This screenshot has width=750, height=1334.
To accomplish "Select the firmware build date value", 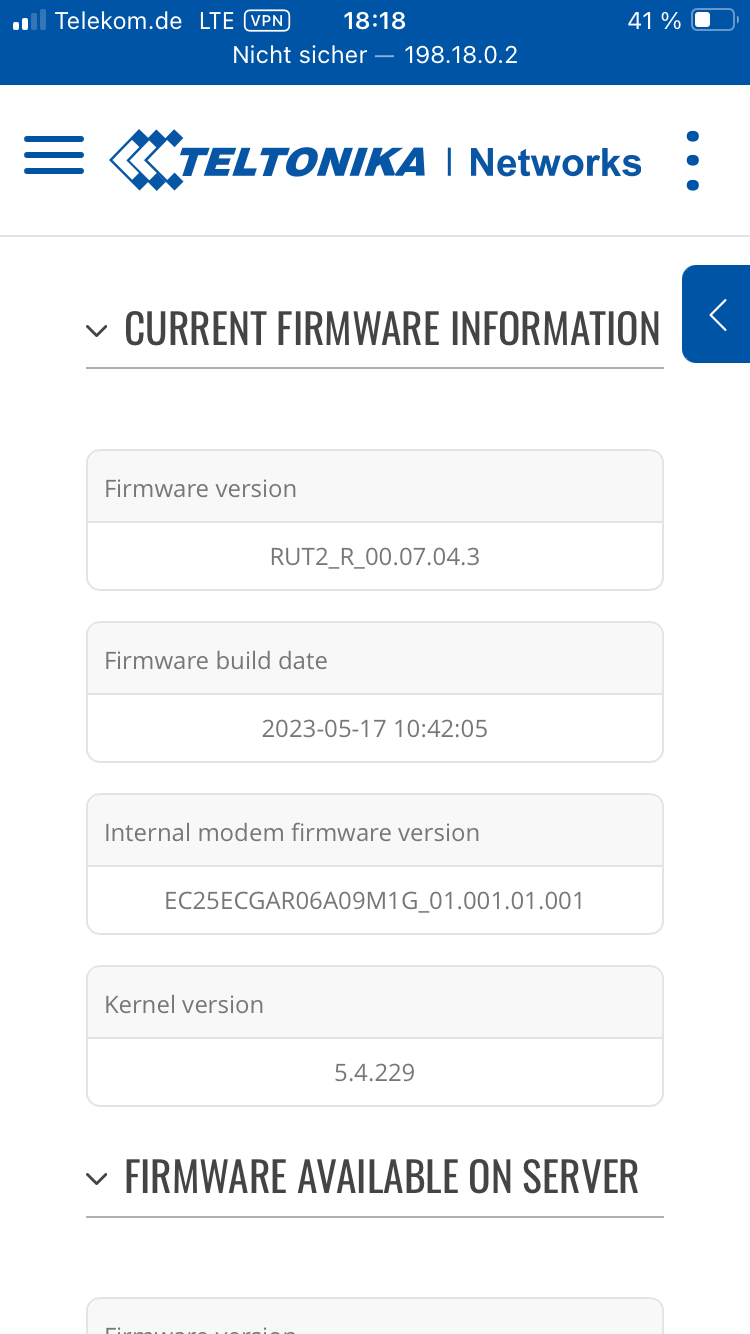I will tap(375, 728).
